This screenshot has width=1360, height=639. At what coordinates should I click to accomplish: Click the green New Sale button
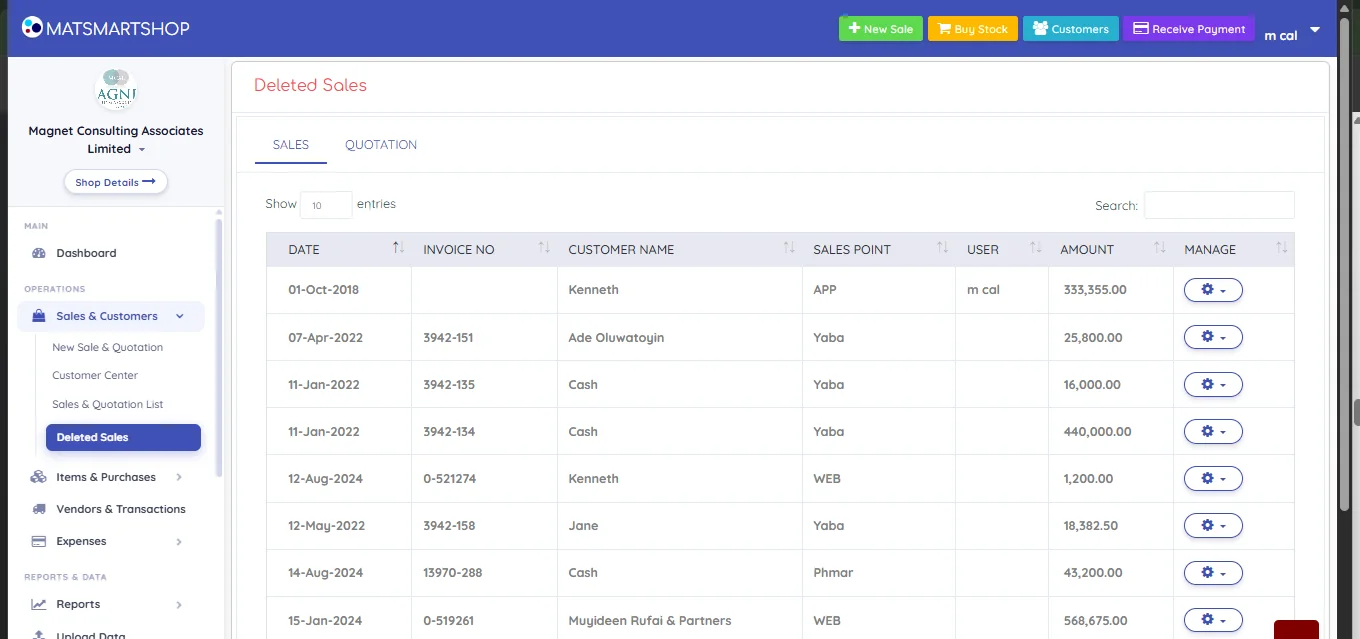[x=881, y=29]
